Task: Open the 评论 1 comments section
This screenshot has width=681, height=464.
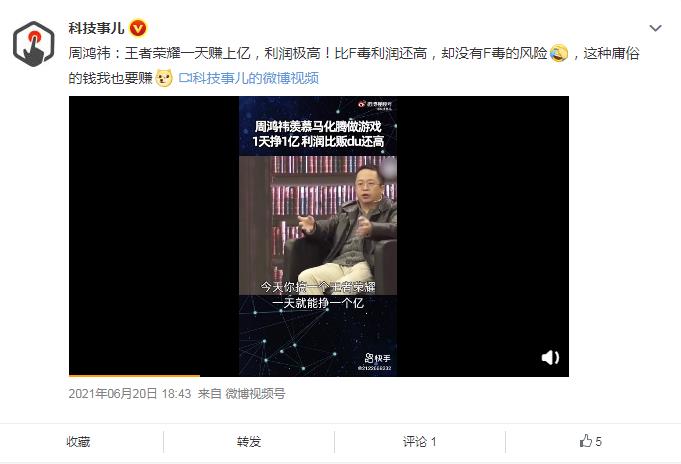Action: click(x=420, y=442)
